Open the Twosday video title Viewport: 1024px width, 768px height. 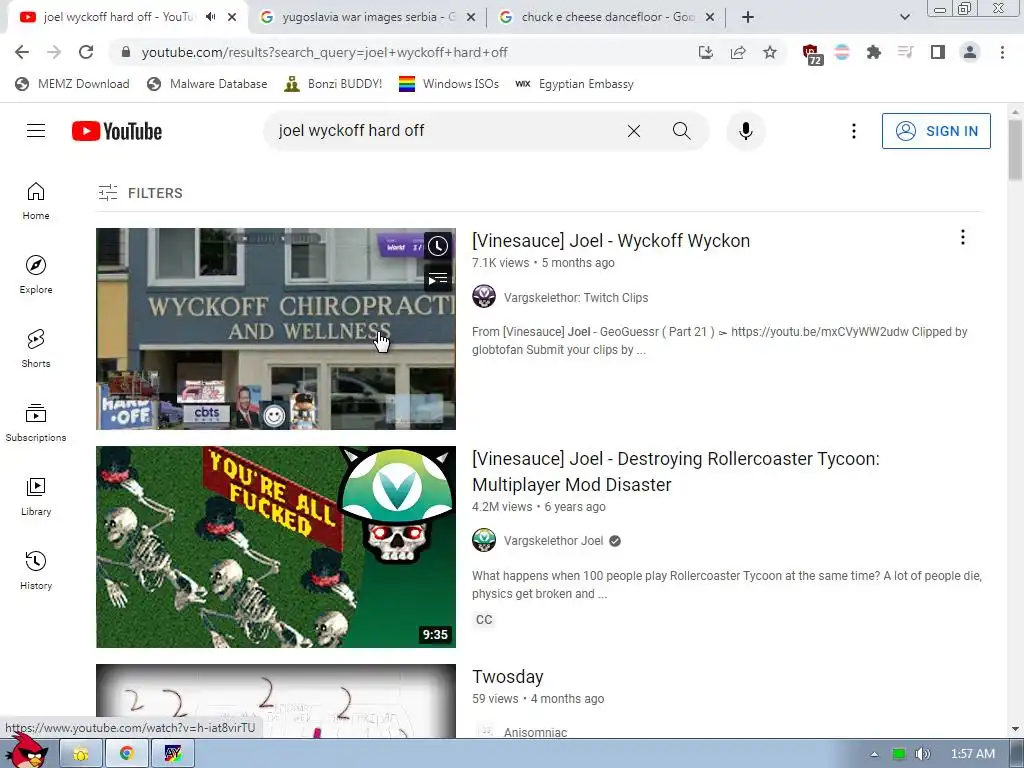(507, 677)
